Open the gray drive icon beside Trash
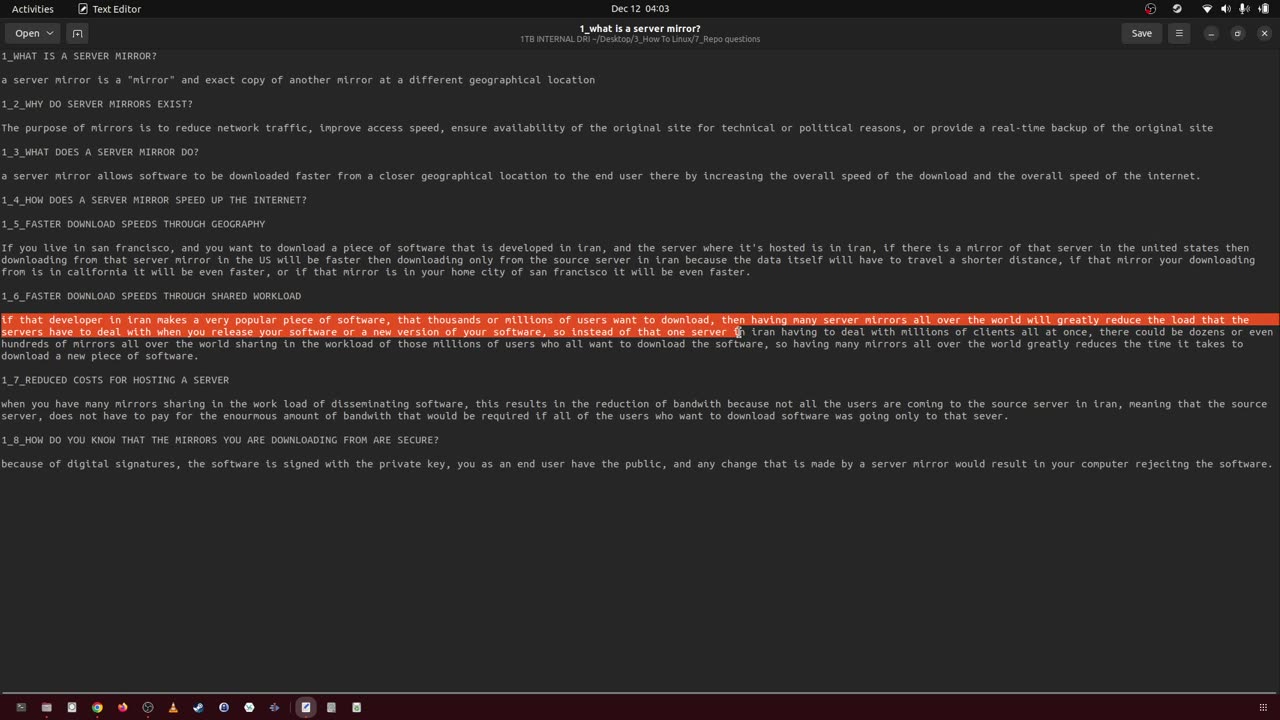Viewport: 1280px width, 720px height. 331,707
